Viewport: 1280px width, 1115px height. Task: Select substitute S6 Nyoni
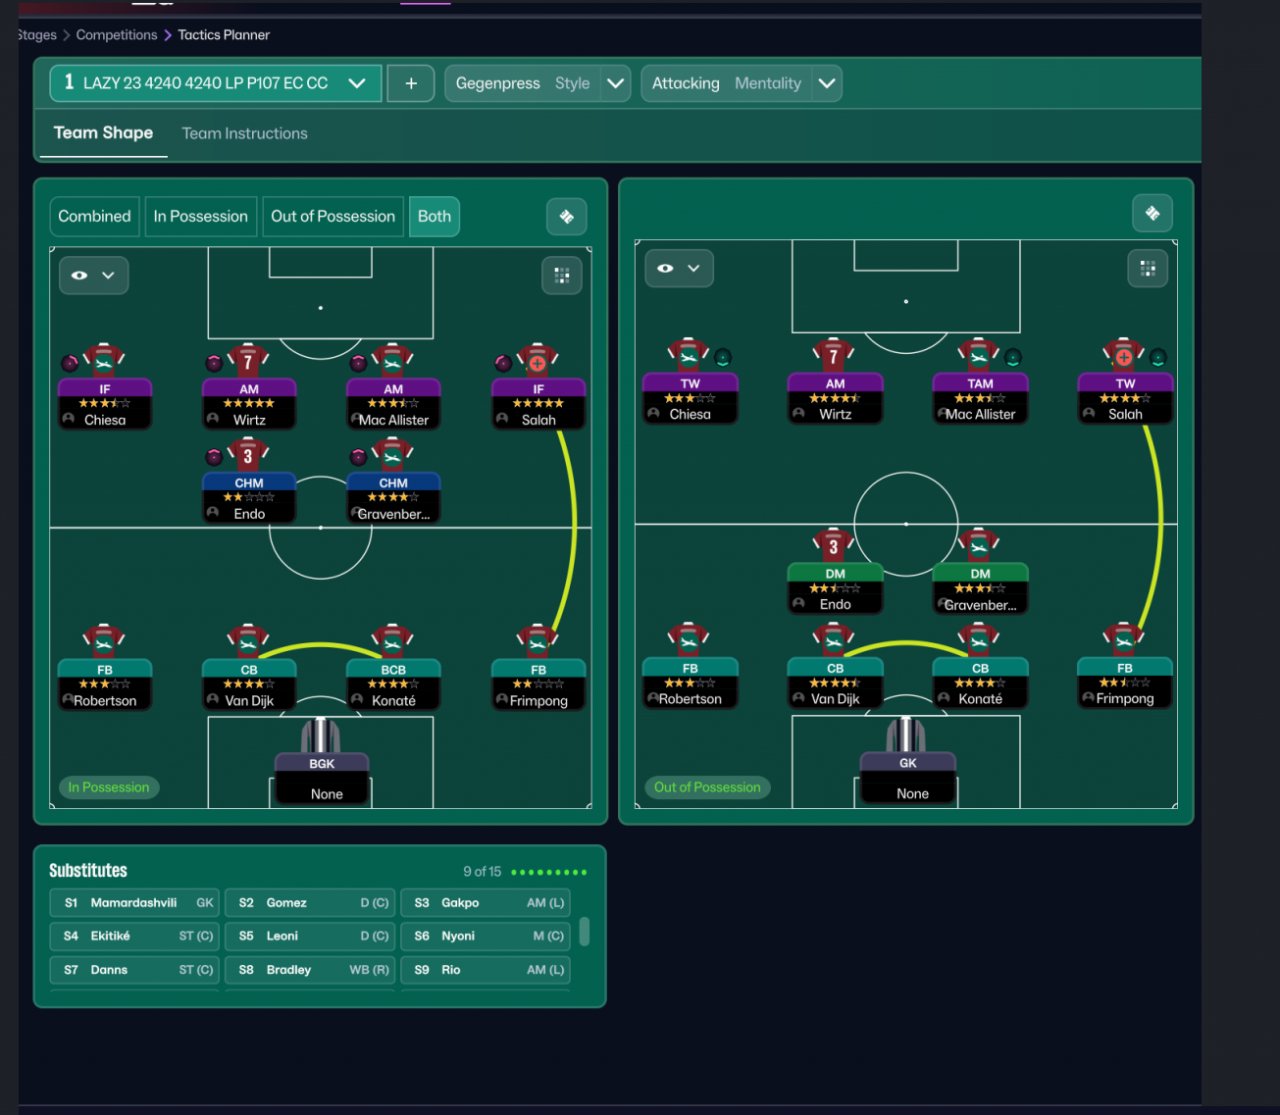[485, 936]
